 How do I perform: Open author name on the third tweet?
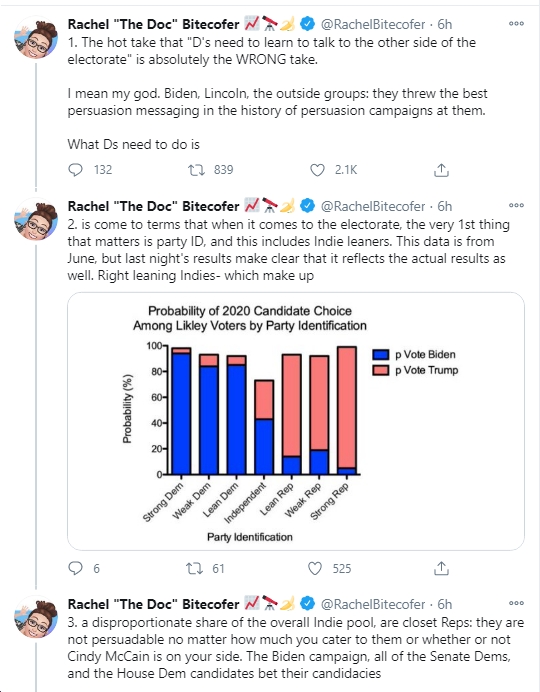point(153,604)
